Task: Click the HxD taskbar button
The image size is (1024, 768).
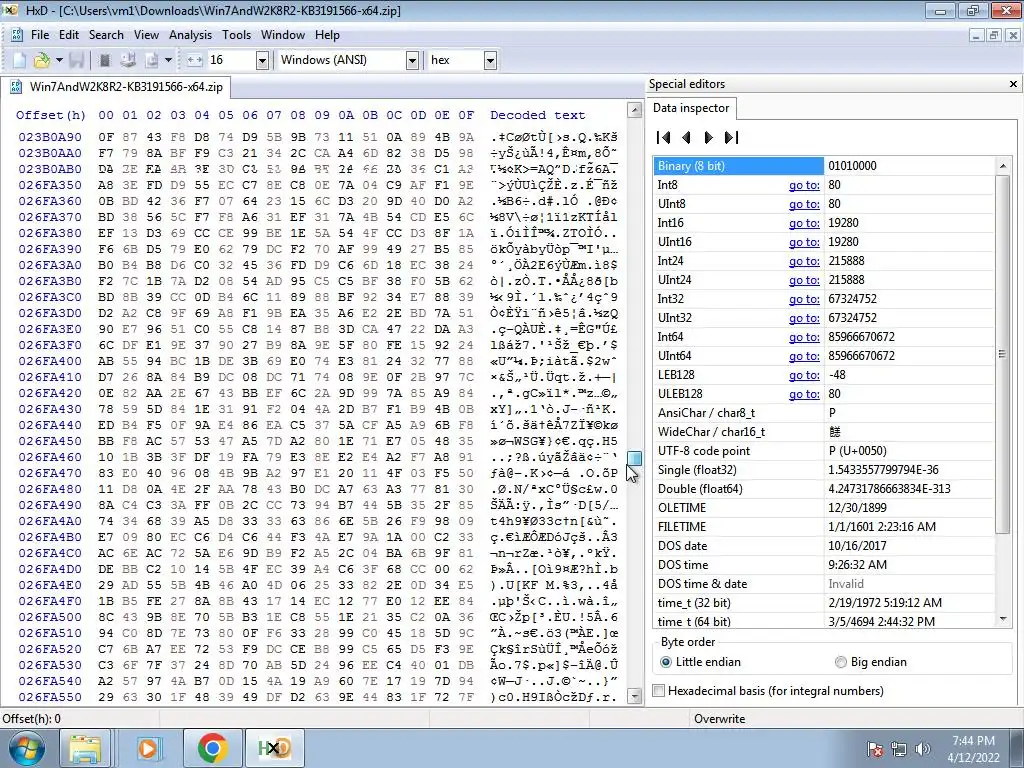Action: tap(274, 748)
